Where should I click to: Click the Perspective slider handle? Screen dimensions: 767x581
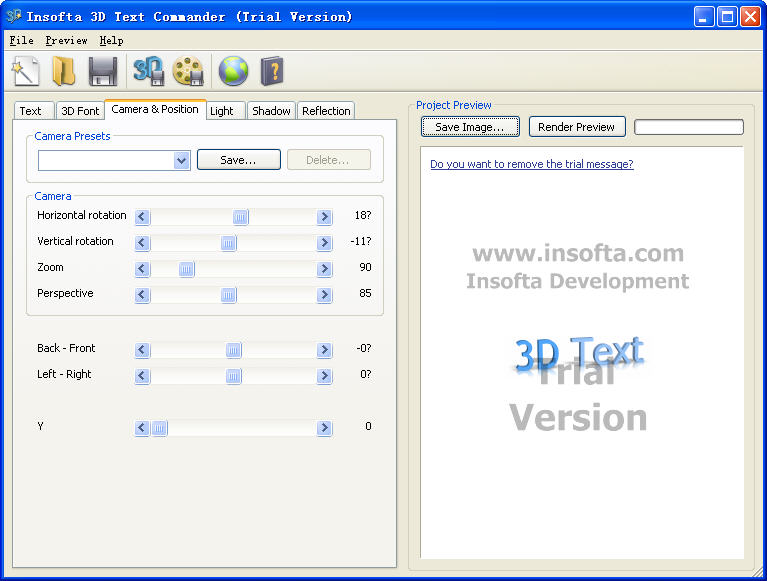(x=229, y=295)
